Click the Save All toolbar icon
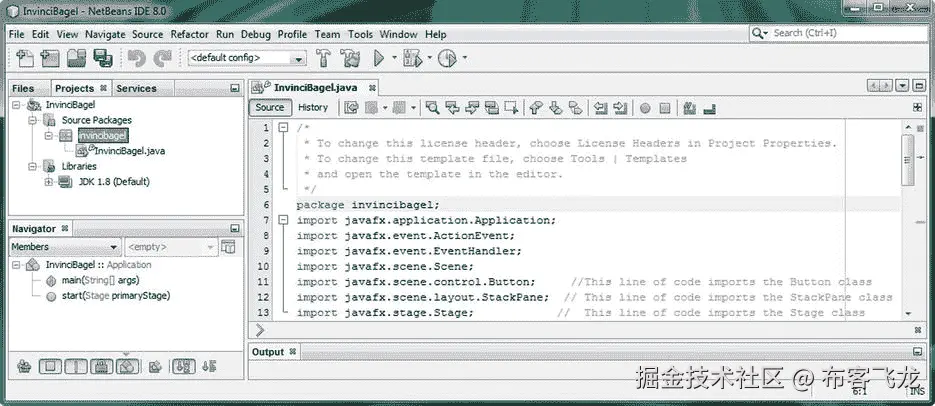The width and height of the screenshot is (935, 406). (x=103, y=58)
